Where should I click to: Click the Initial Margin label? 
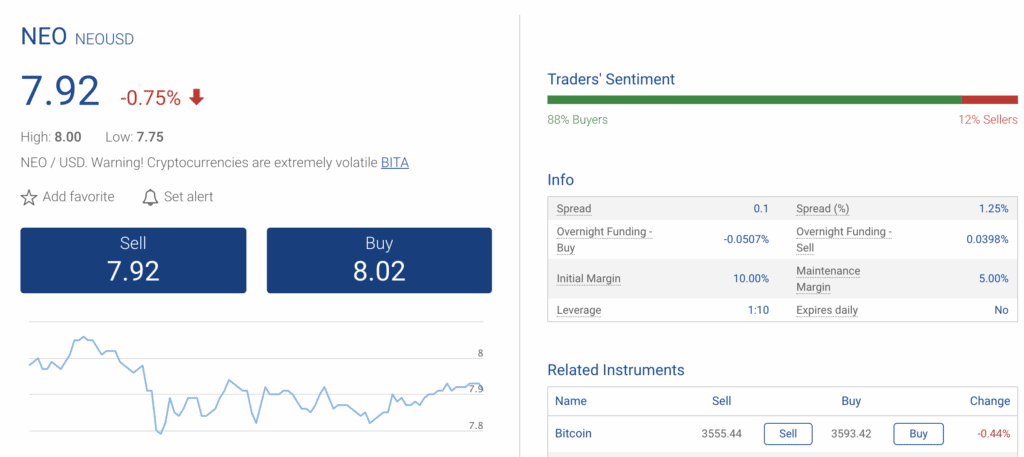pos(588,279)
